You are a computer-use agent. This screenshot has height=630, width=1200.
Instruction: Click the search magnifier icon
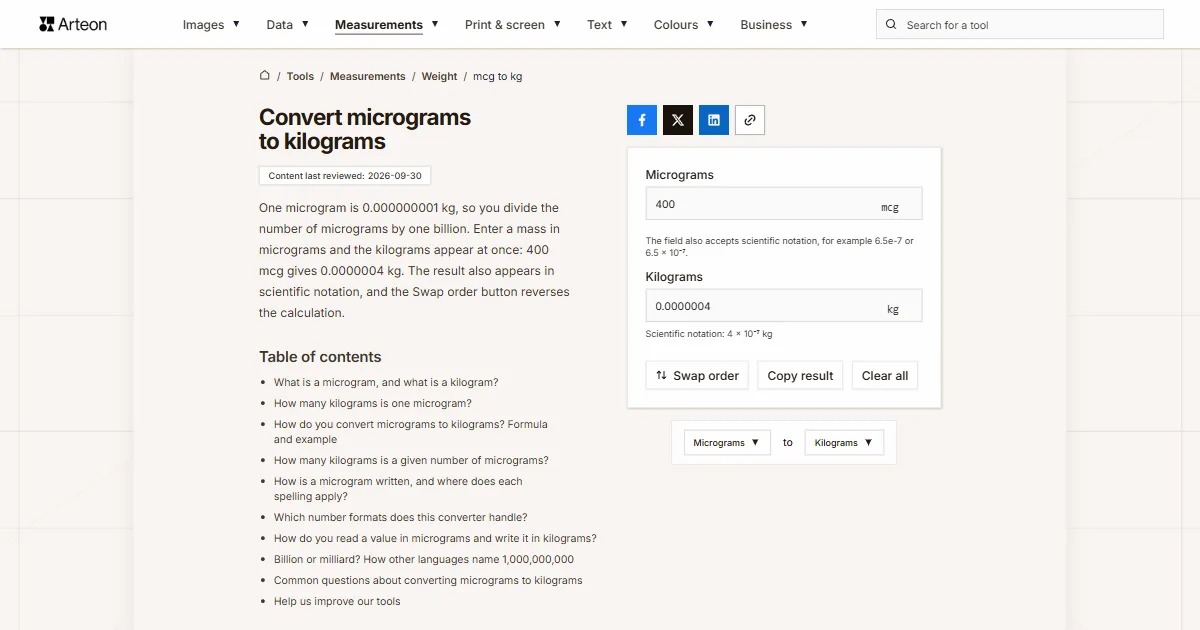point(892,25)
